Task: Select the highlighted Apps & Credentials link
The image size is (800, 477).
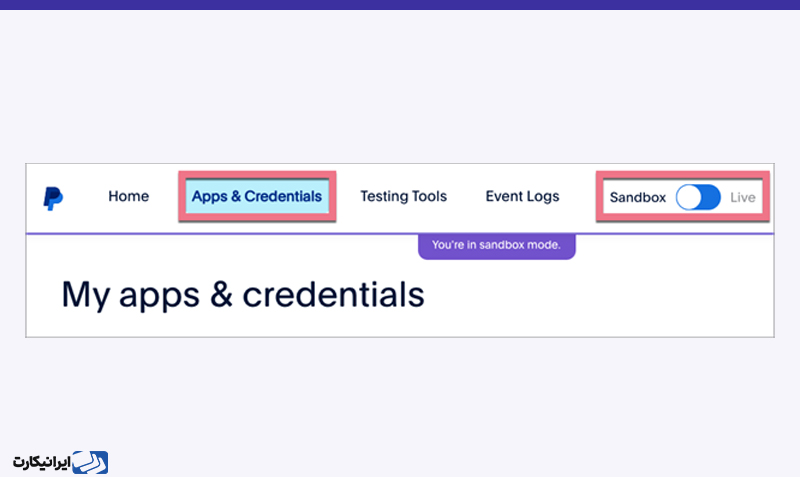Action: click(x=257, y=196)
